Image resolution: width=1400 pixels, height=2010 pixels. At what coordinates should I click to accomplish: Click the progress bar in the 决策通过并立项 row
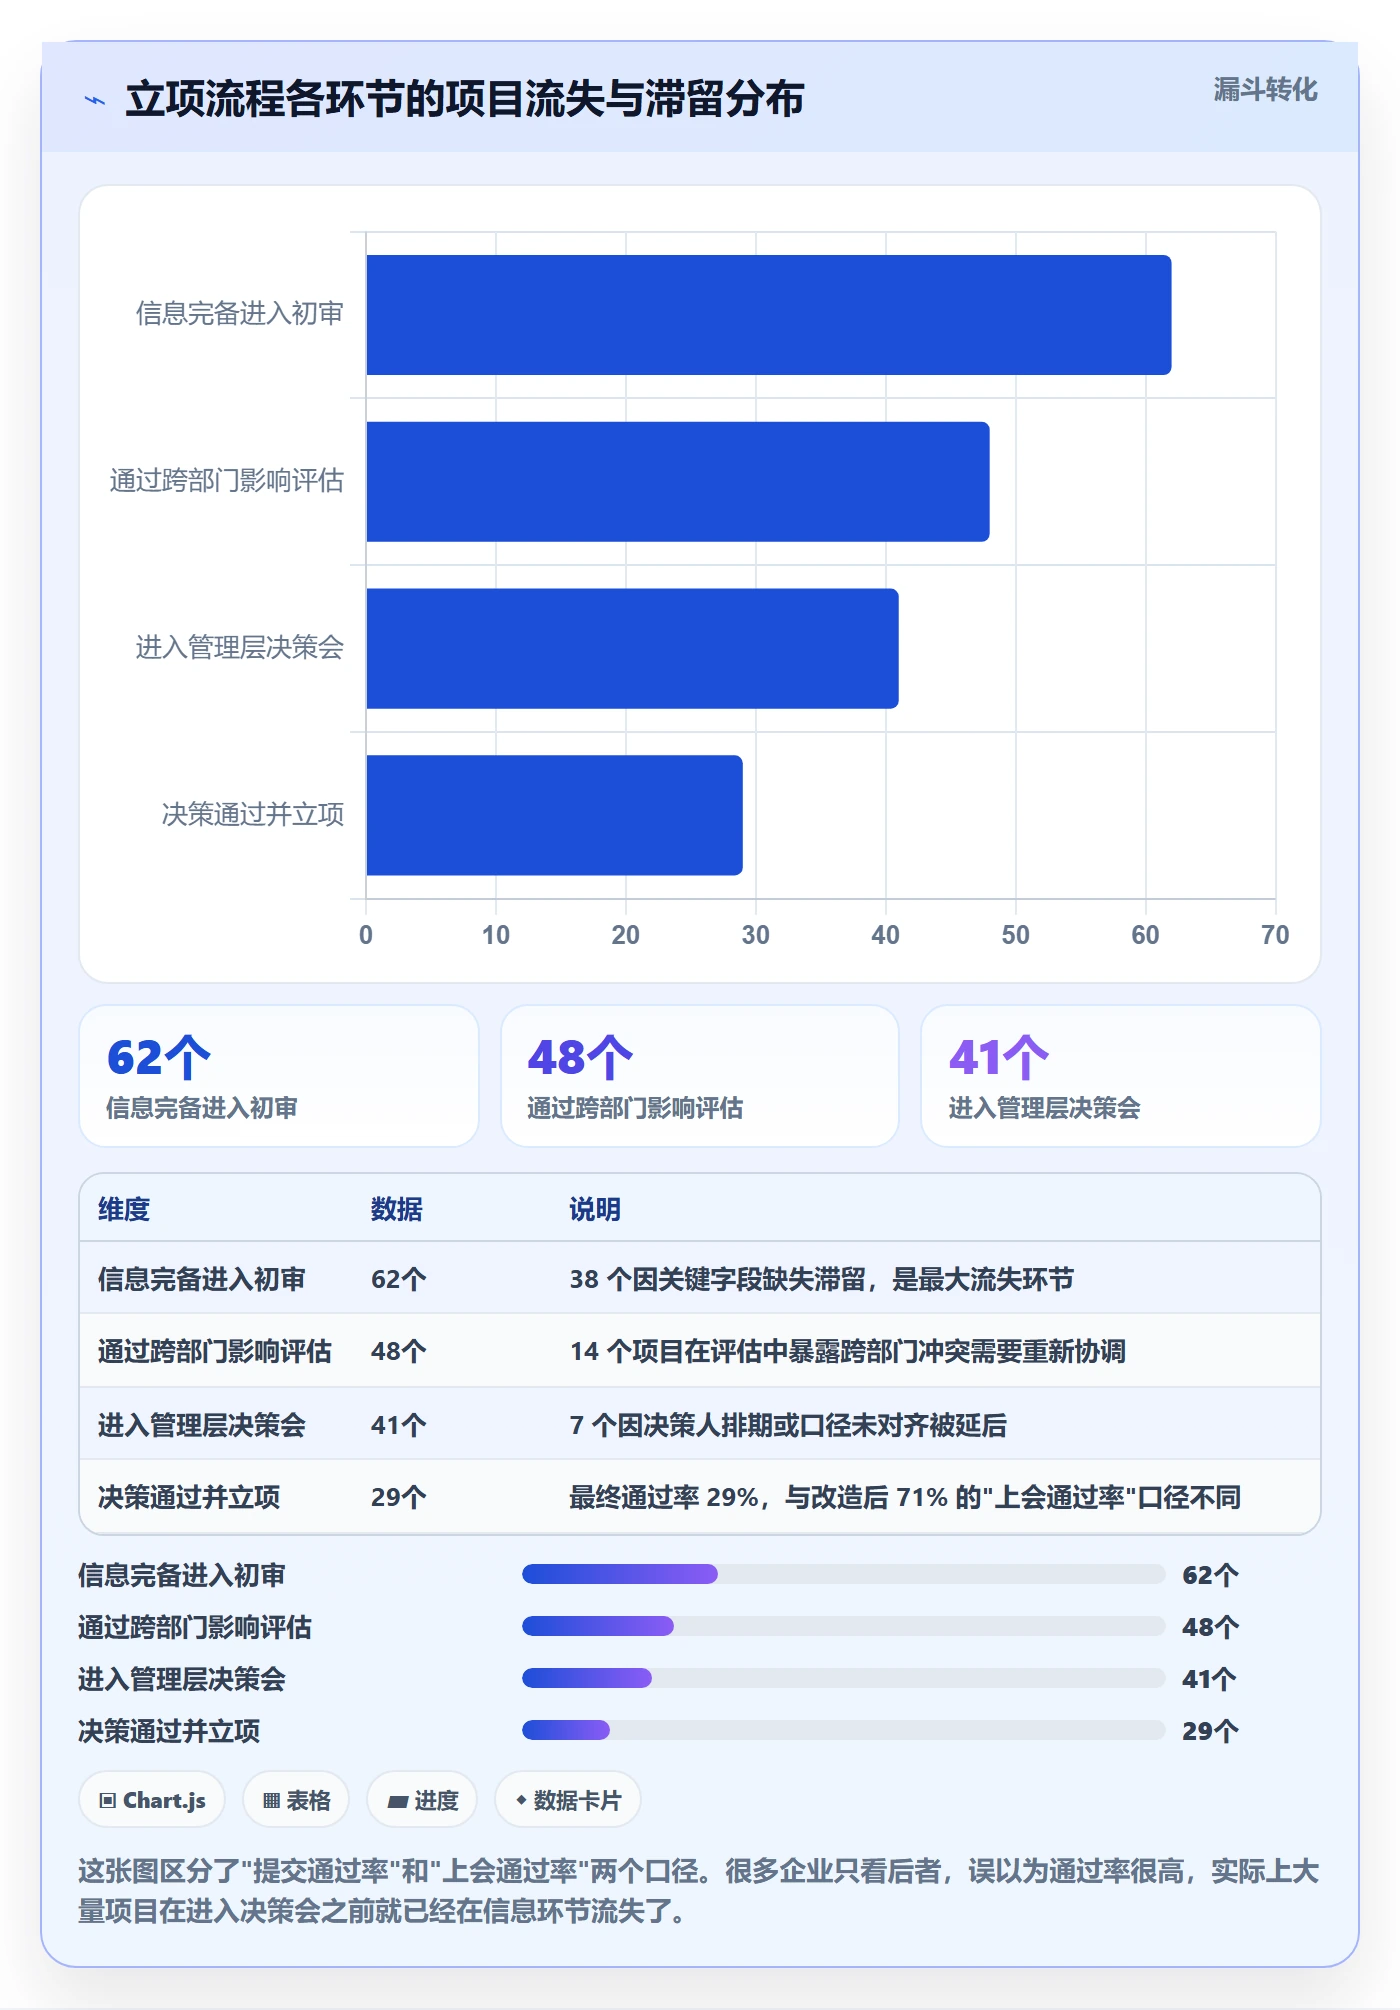pyautogui.click(x=843, y=1730)
